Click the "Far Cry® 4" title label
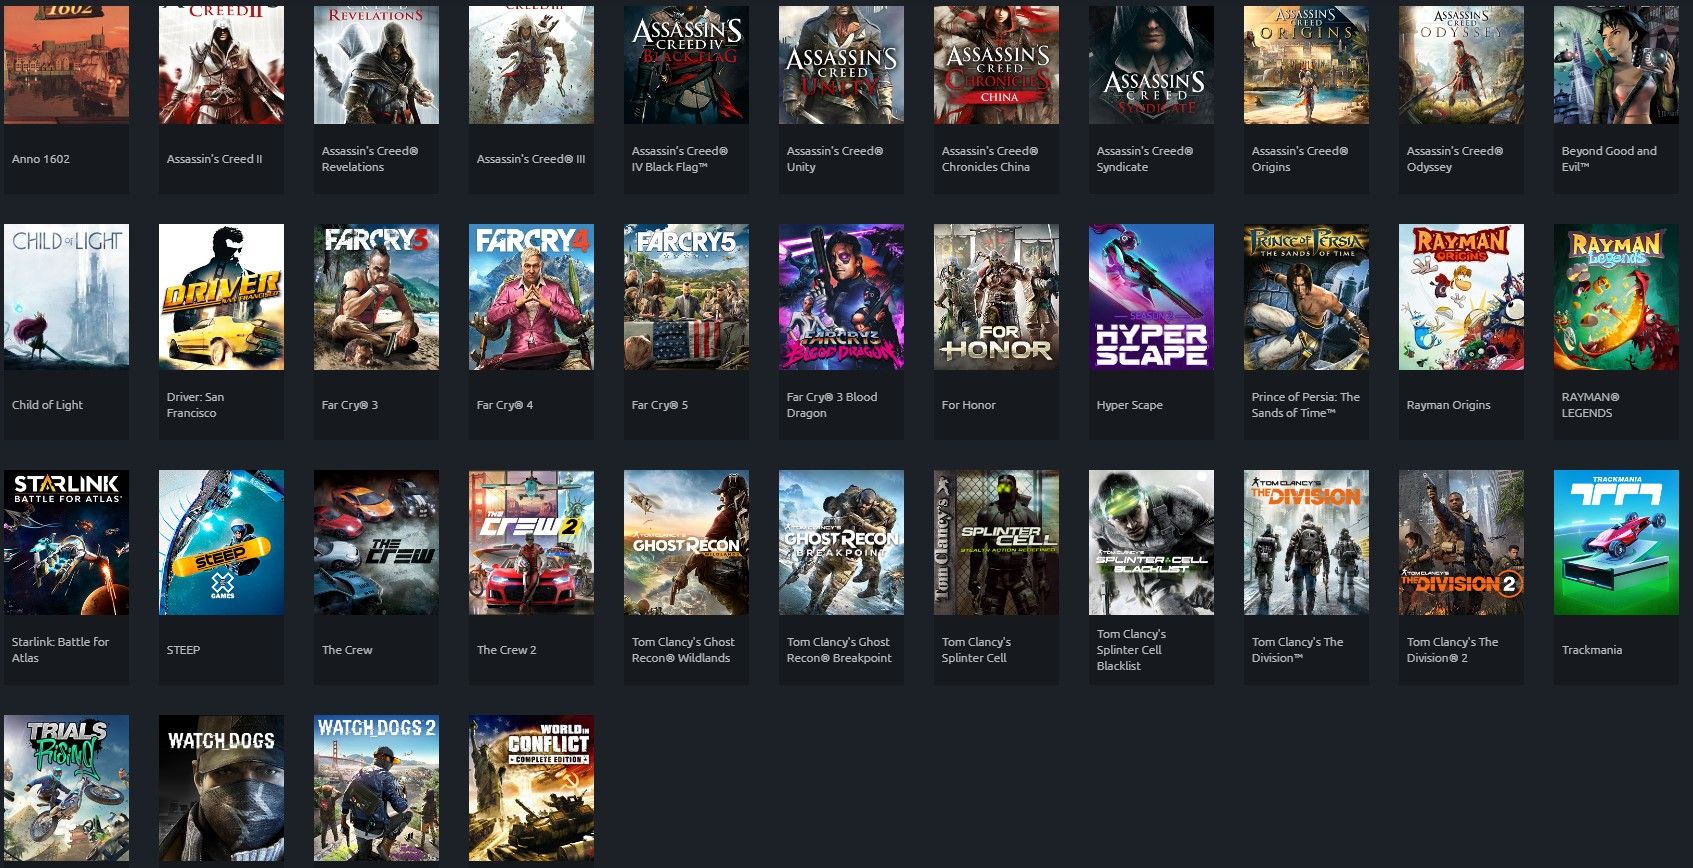This screenshot has width=1693, height=868. point(505,405)
